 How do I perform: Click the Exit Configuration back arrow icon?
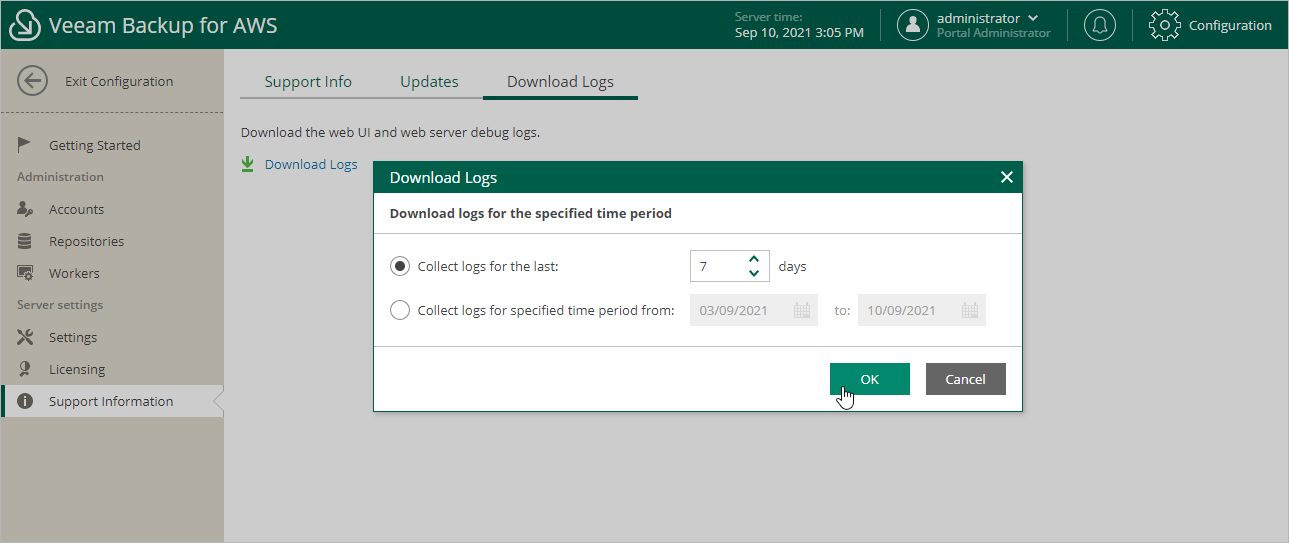pyautogui.click(x=33, y=81)
